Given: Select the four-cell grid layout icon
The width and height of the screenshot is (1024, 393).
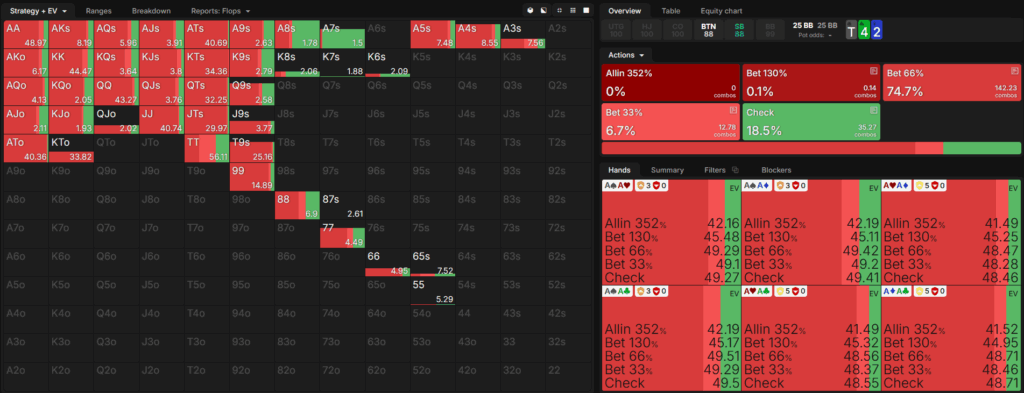Looking at the screenshot, I should [560, 10].
